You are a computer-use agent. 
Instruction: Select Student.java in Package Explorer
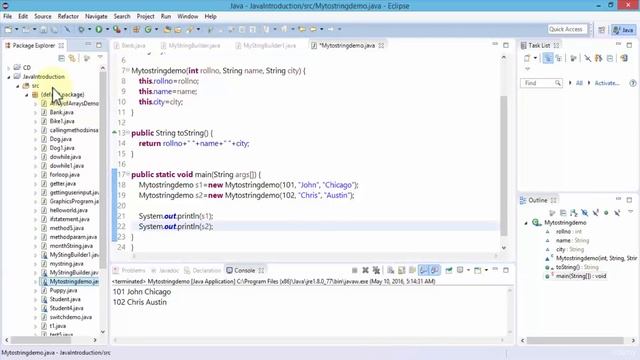[x=65, y=299]
